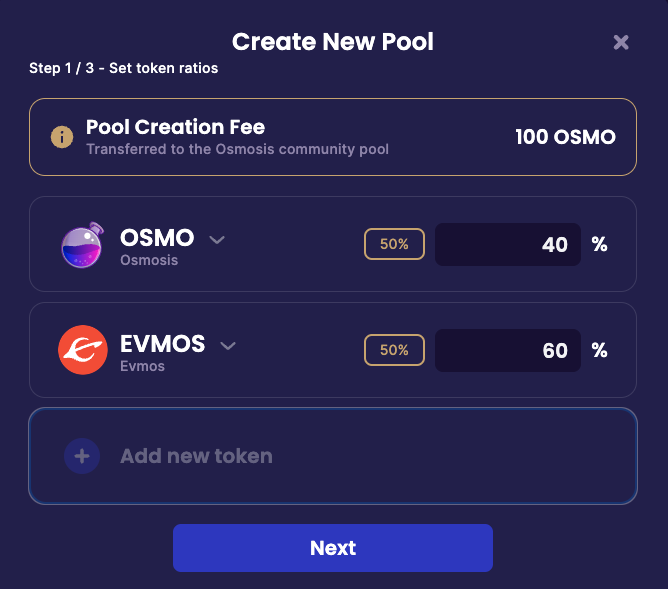Close the Create New Pool dialog
668x589 pixels.
(621, 42)
